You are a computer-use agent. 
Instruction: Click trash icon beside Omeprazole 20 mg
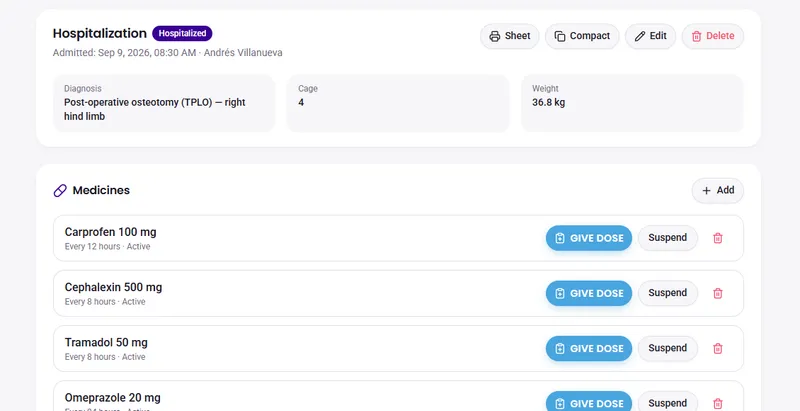(717, 403)
